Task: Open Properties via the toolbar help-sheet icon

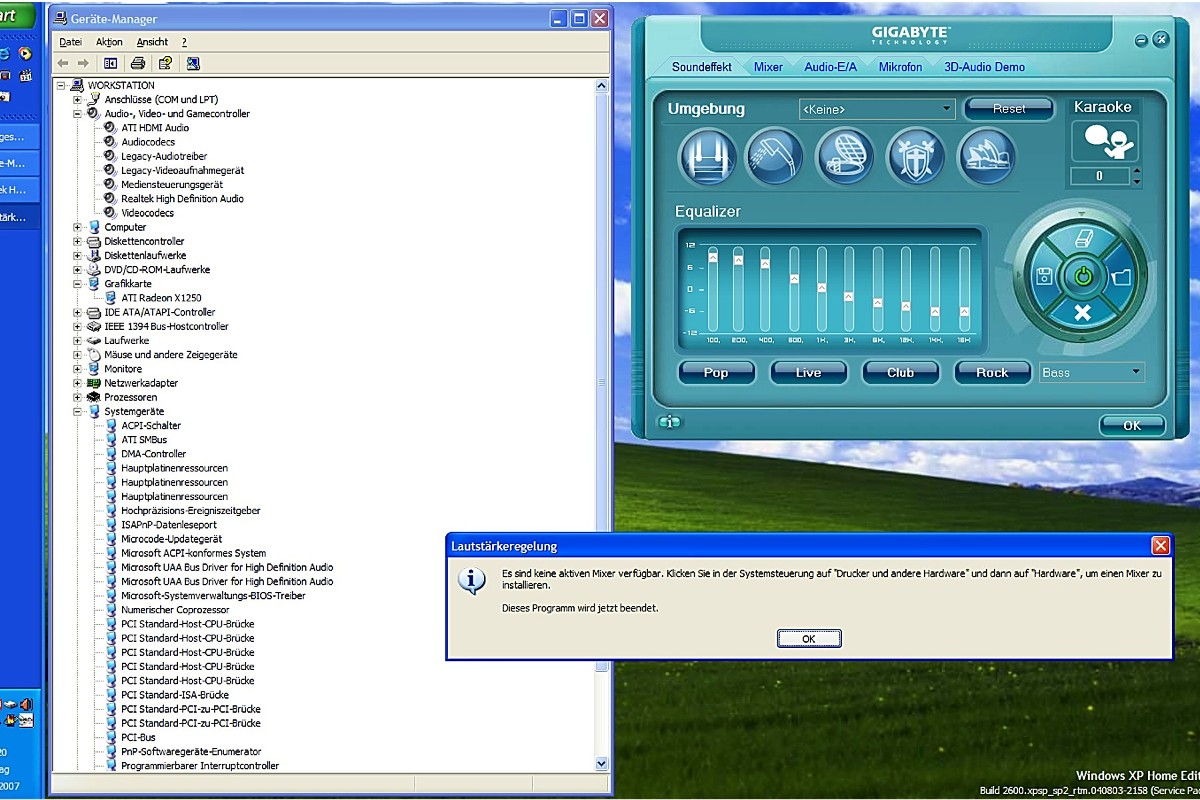Action: pyautogui.click(x=165, y=63)
